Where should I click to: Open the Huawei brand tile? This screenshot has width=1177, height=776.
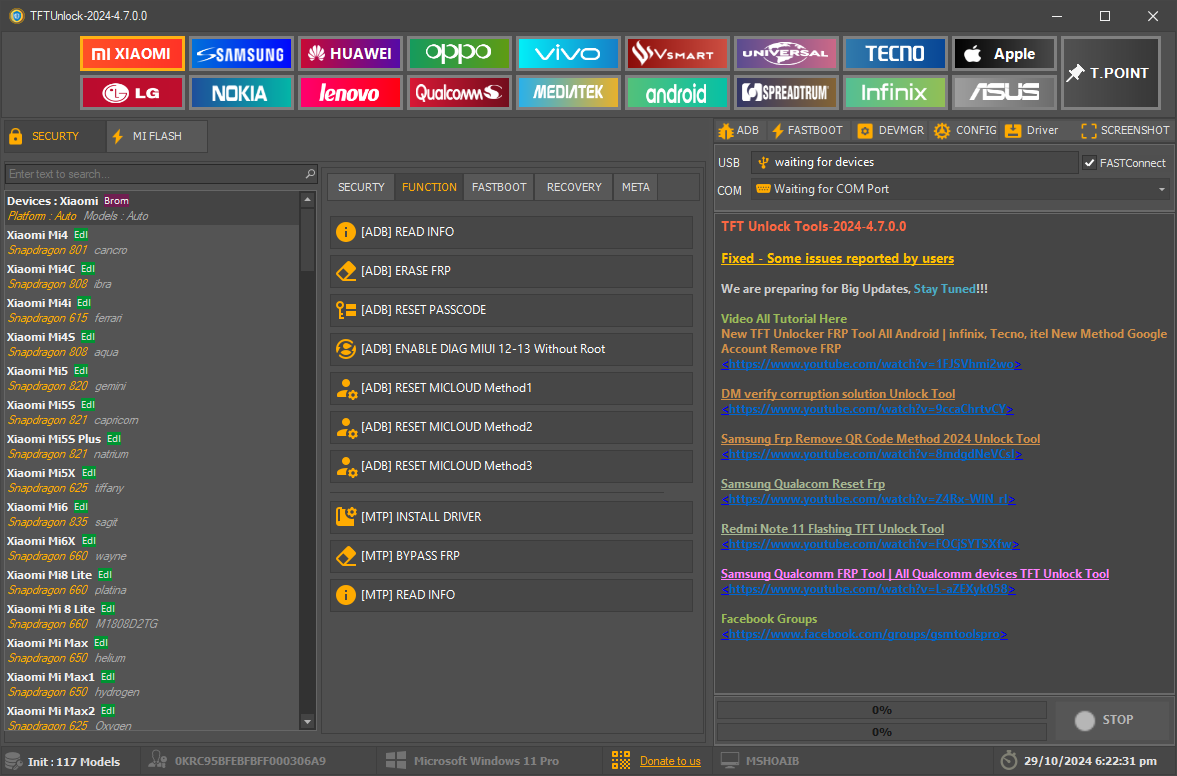tap(350, 54)
